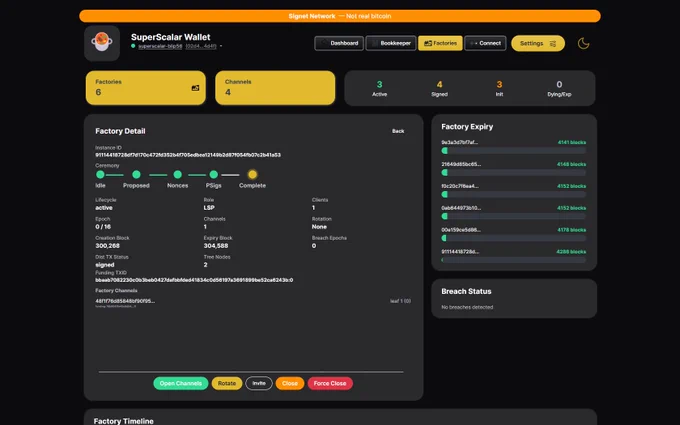The image size is (680, 425).
Task: Click the Invite button
Action: (x=259, y=383)
